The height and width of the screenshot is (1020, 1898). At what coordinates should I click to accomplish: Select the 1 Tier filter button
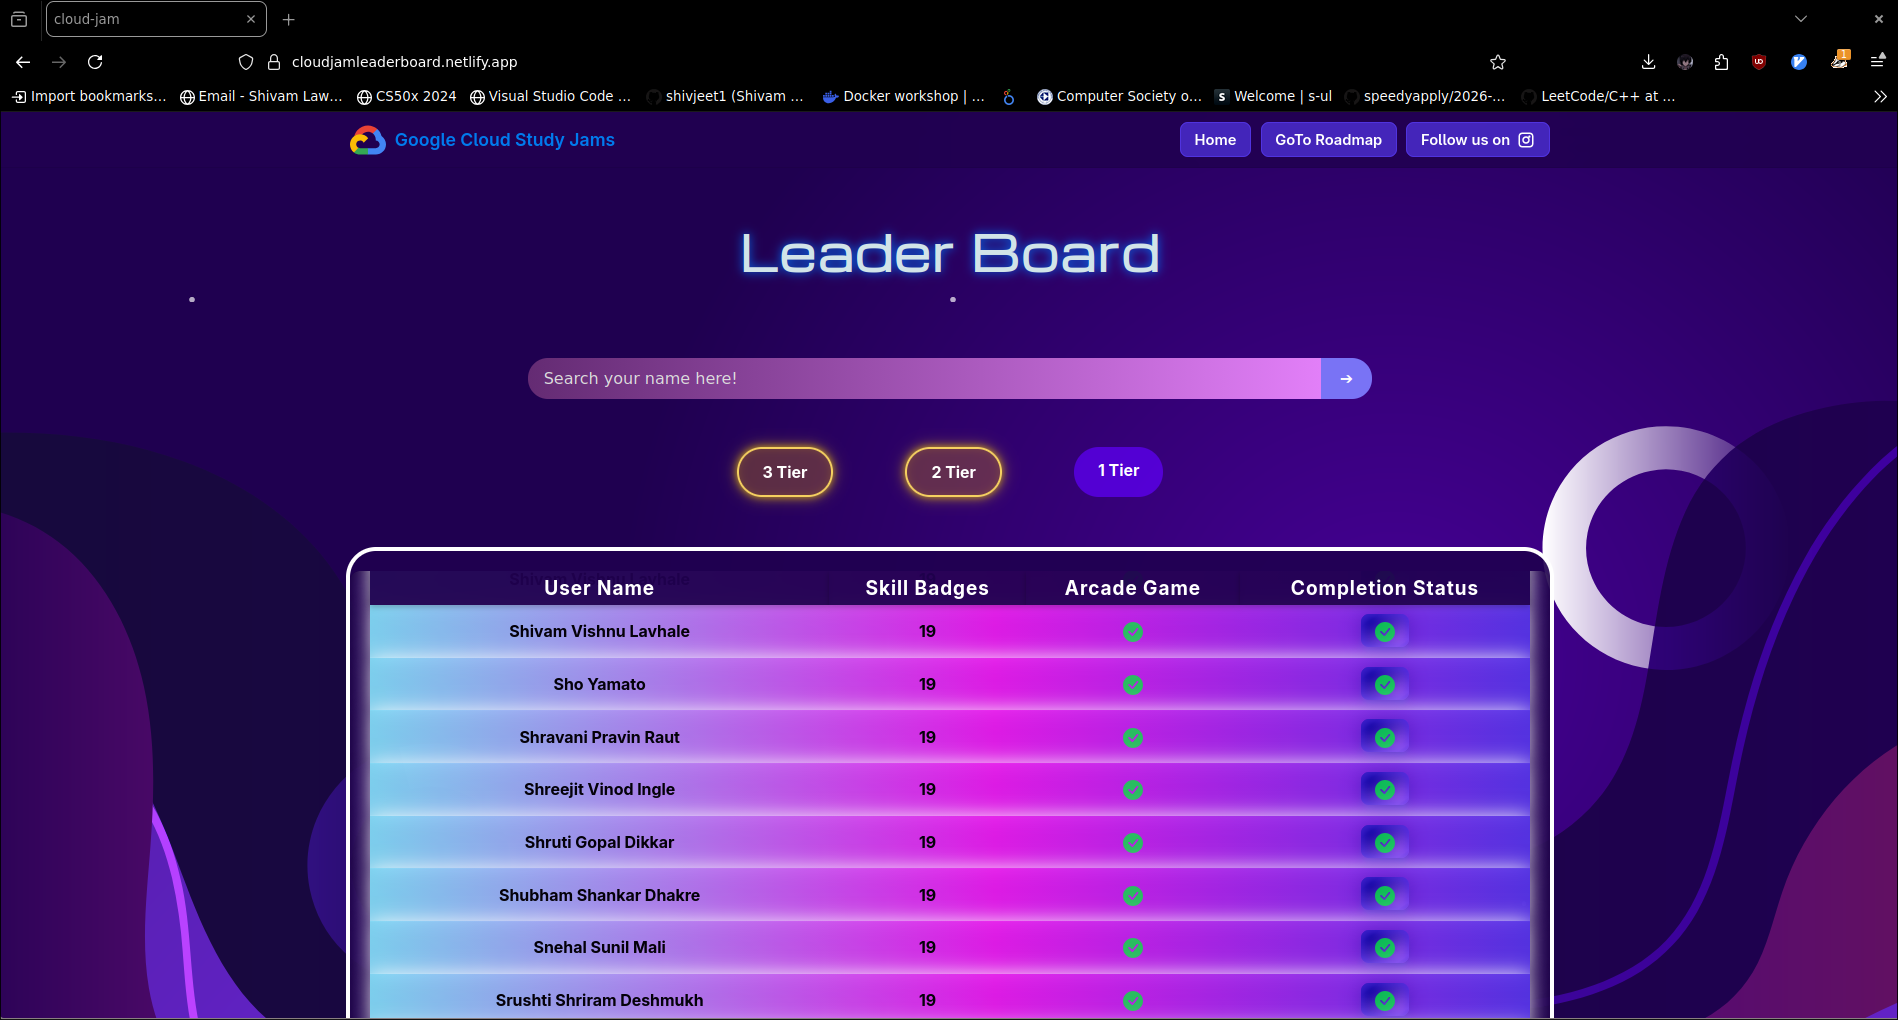(1118, 471)
